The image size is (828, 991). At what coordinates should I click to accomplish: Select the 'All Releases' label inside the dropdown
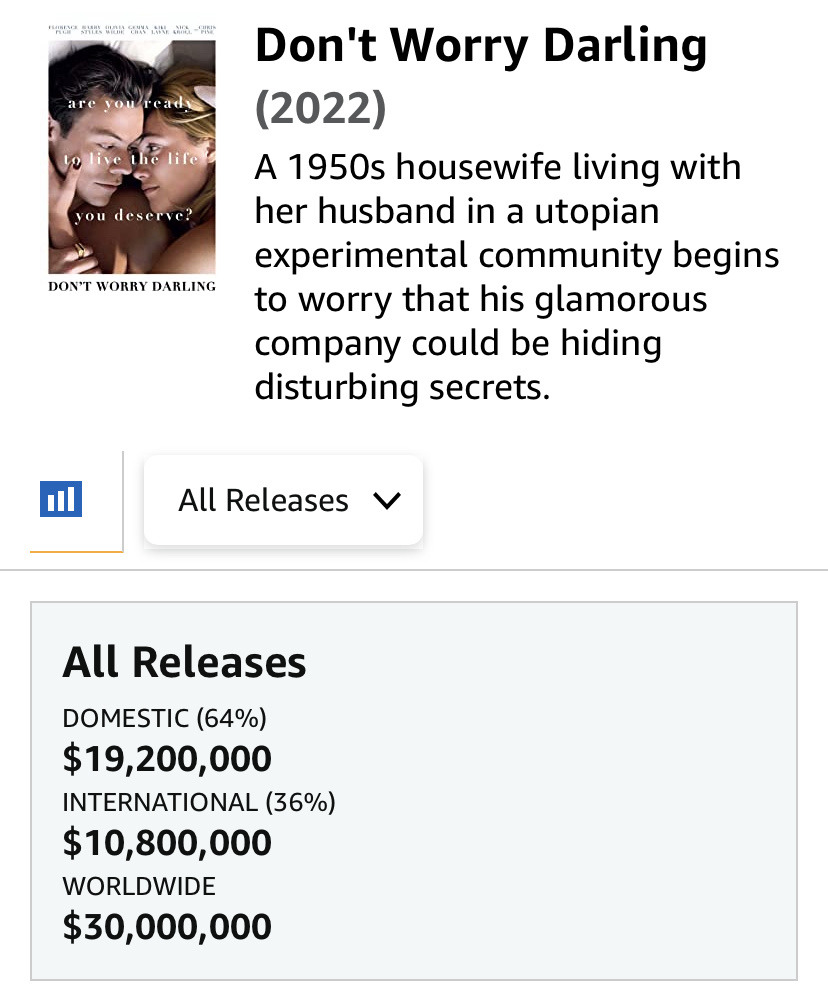[263, 500]
